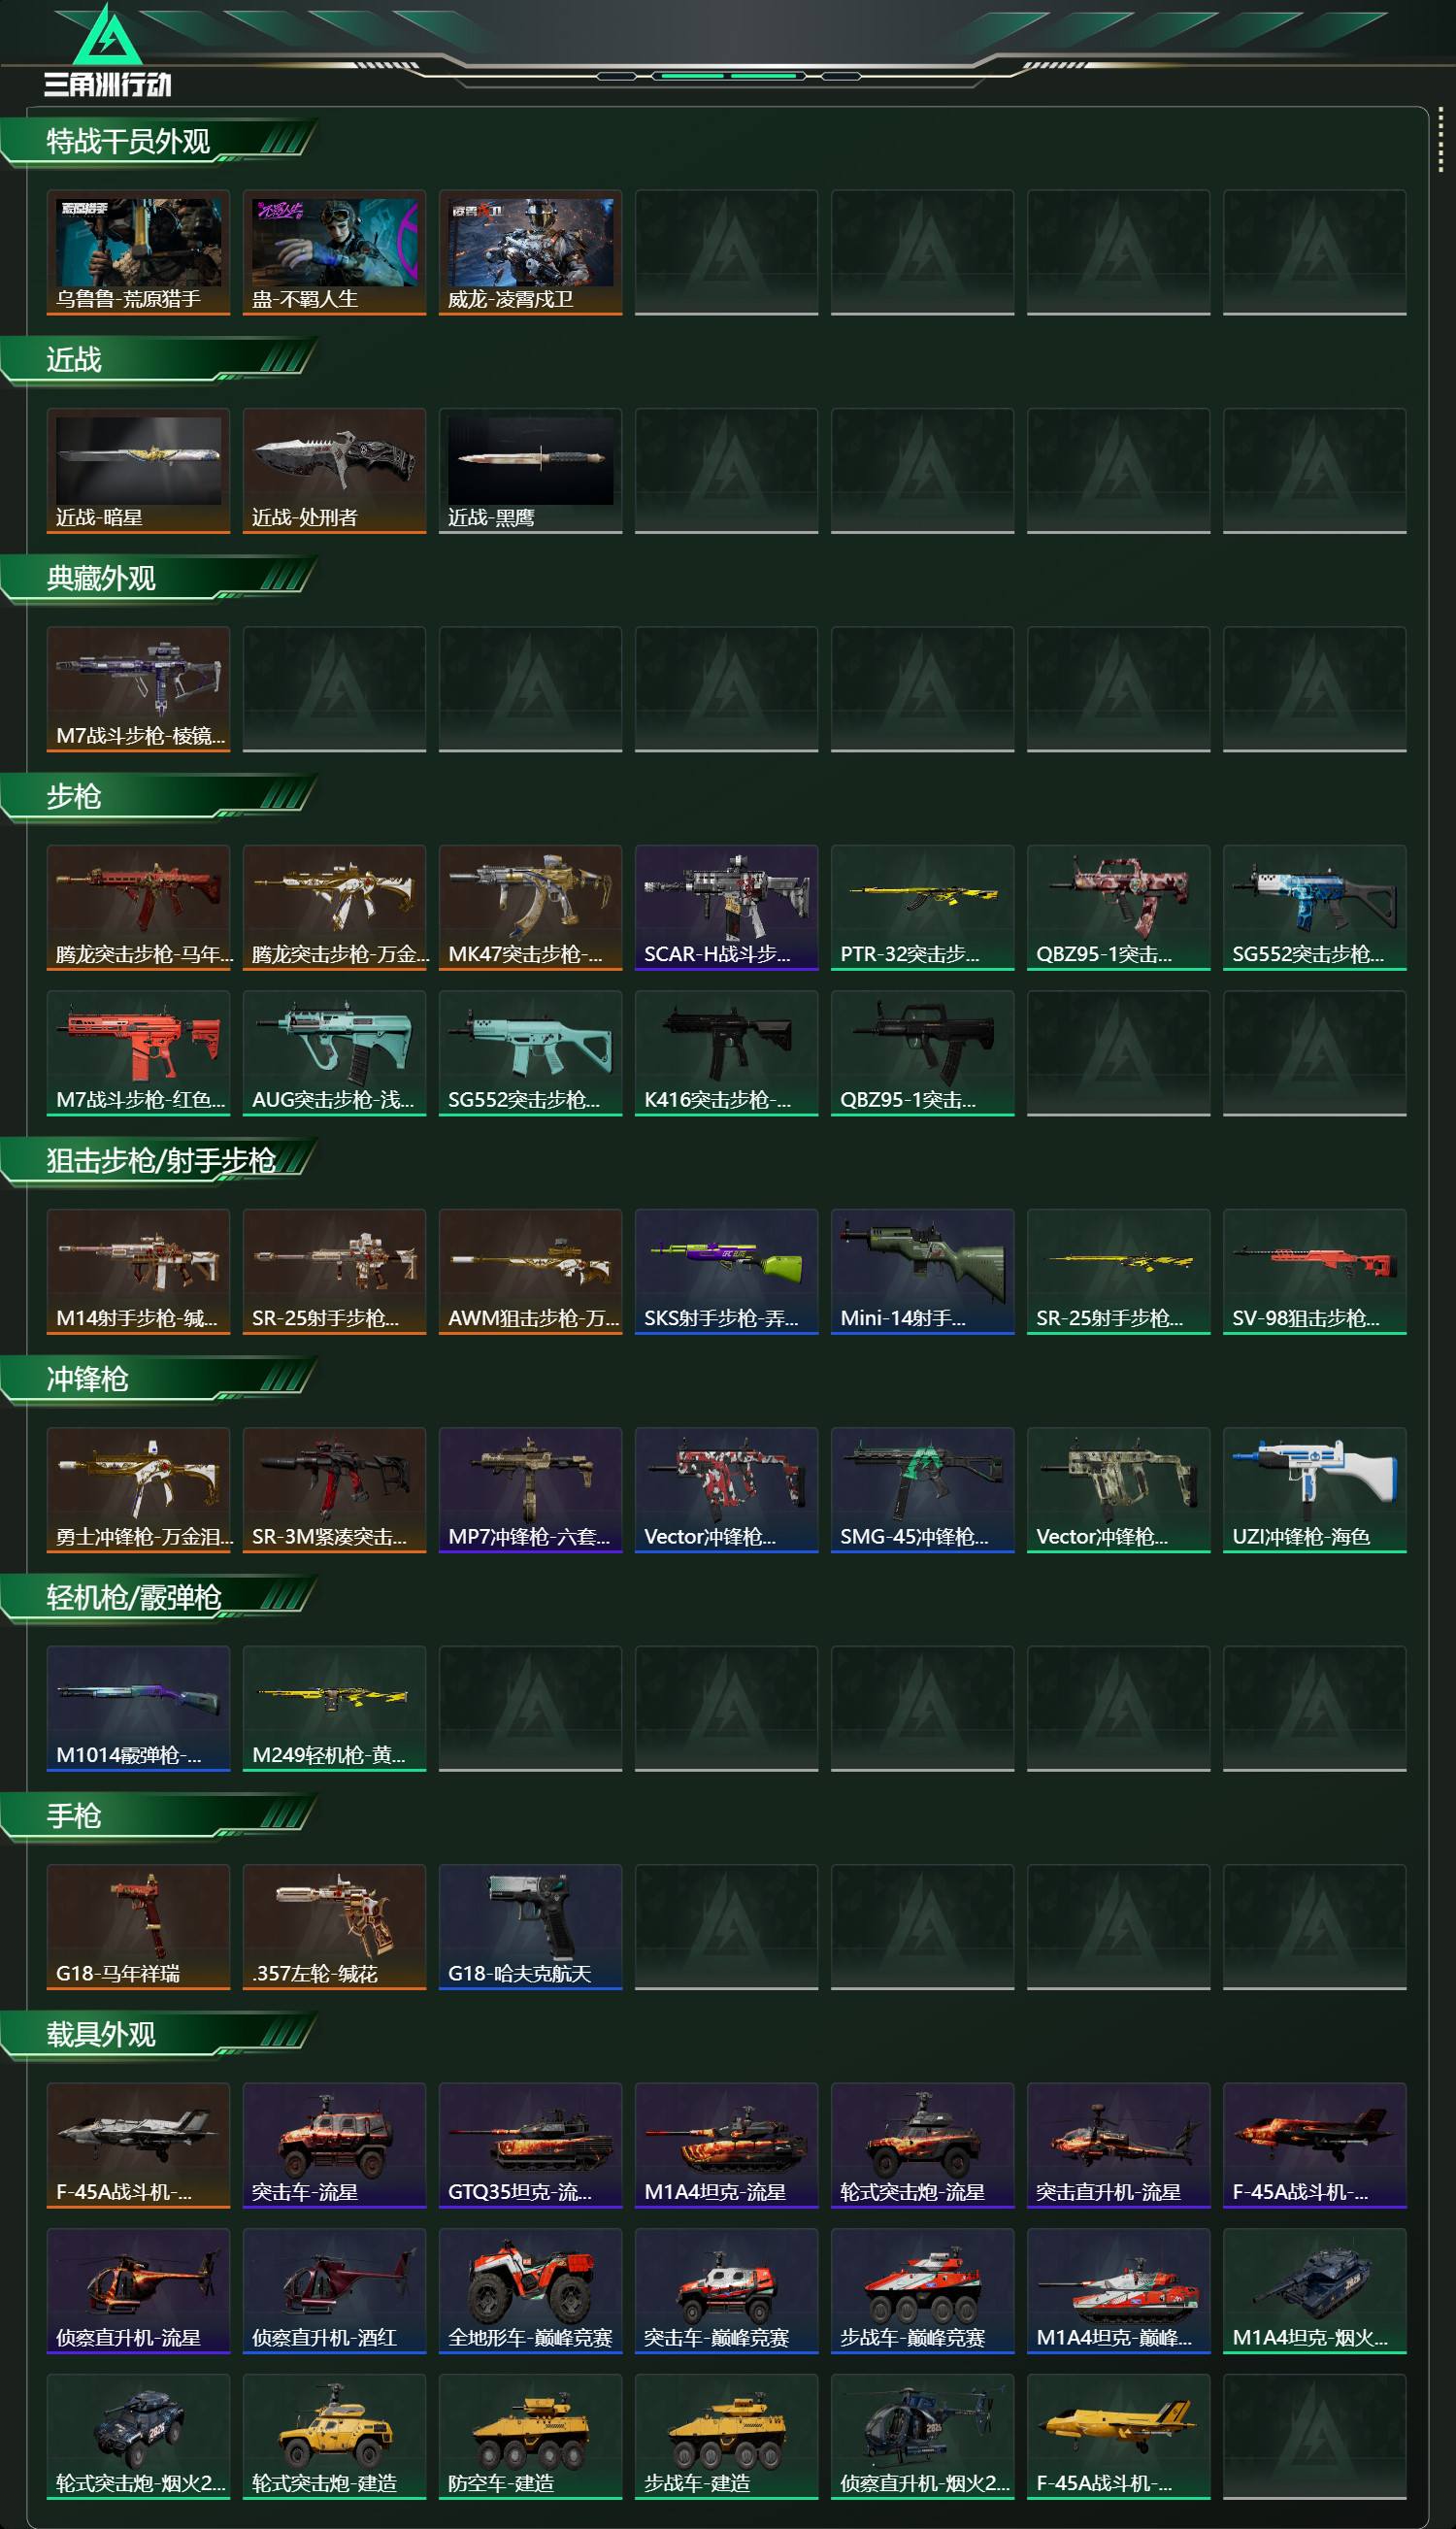Select the 乌鲁鲁-荒原猎手 operator skin
The image size is (1456, 2529).
(138, 252)
